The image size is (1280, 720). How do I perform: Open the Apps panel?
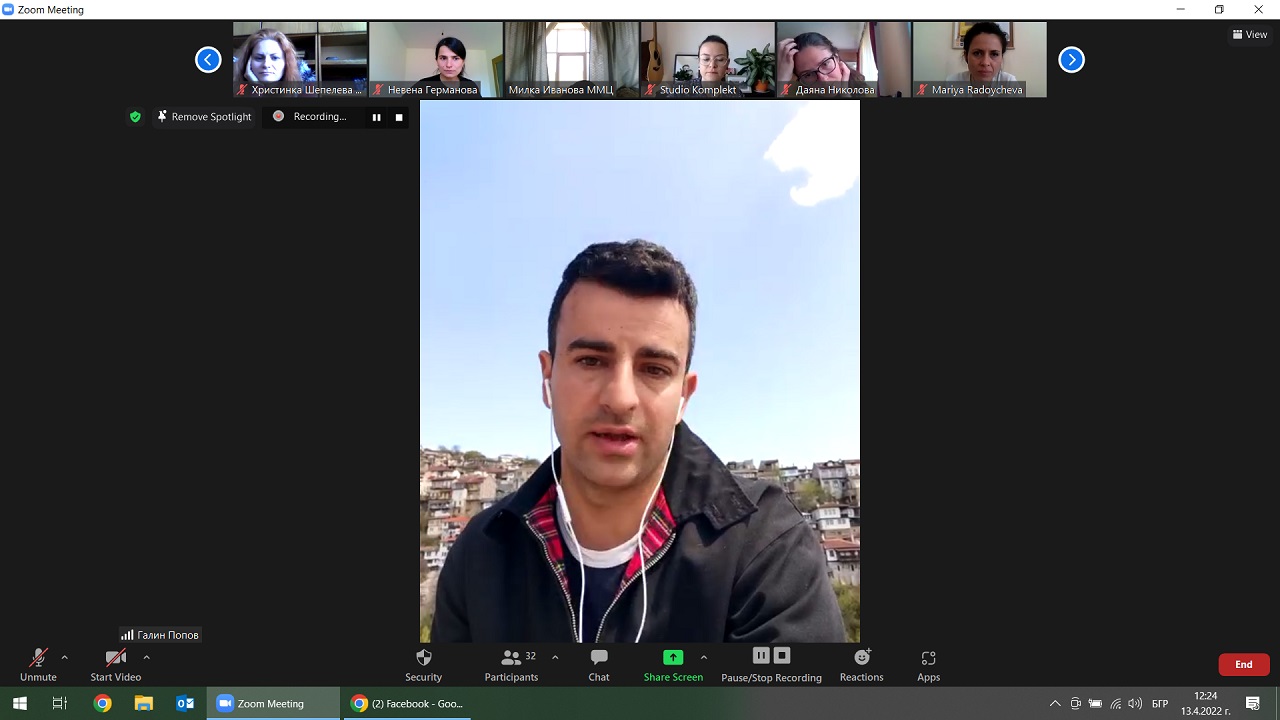[x=928, y=664]
